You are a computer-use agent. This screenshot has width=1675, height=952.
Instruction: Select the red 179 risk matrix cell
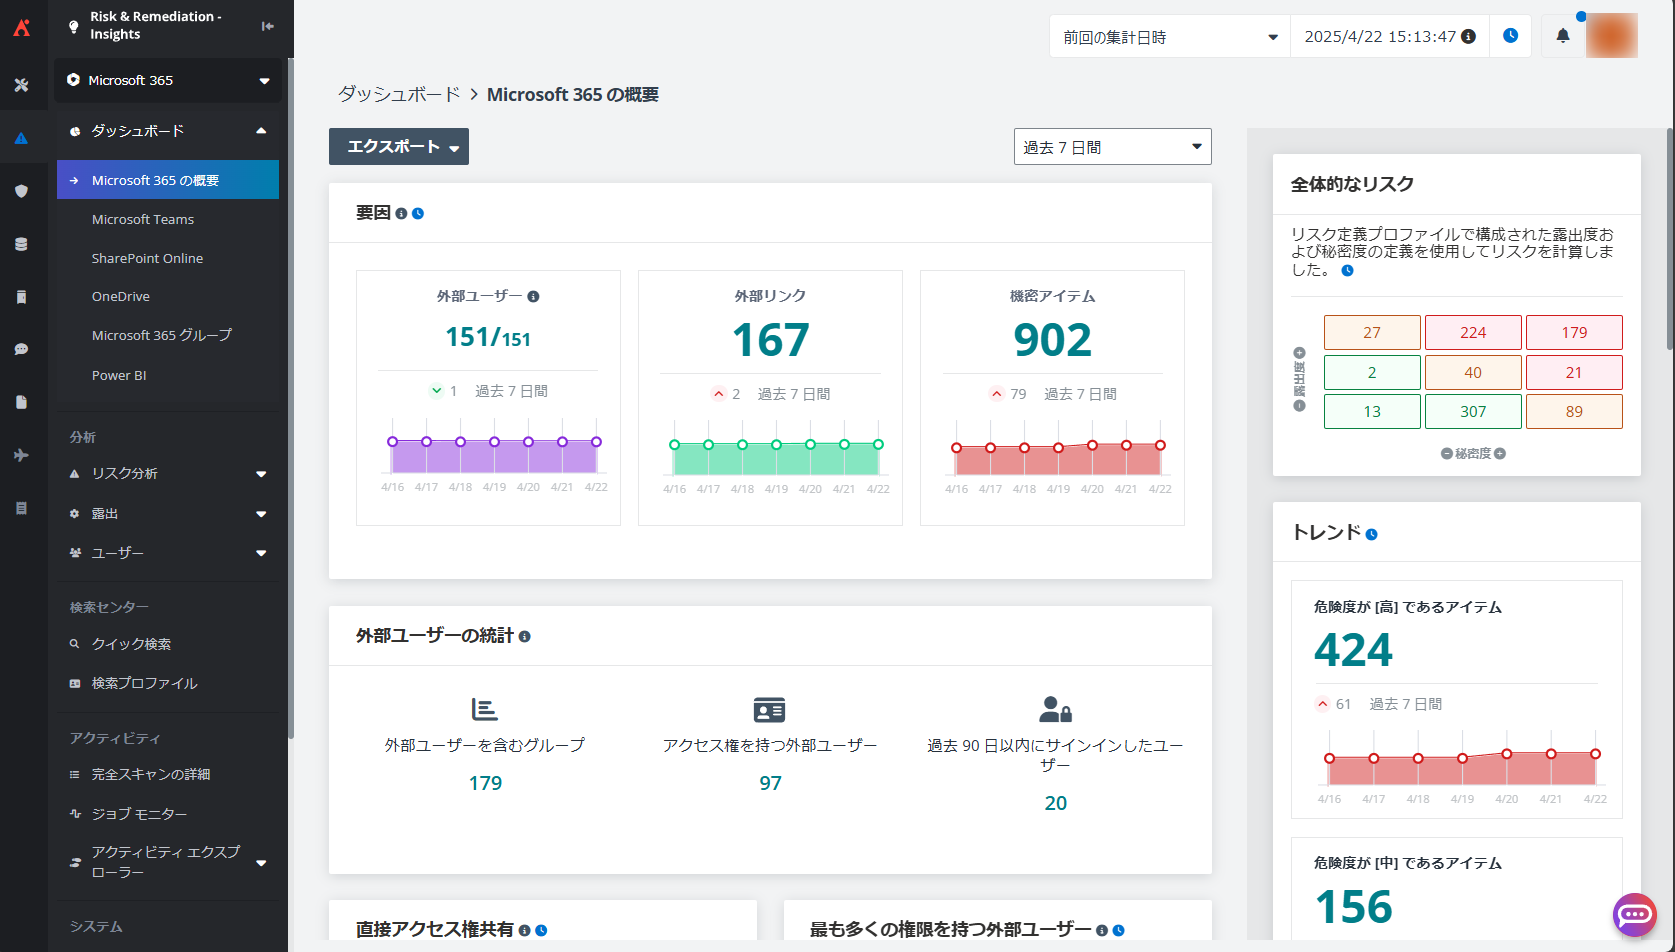tap(1574, 332)
